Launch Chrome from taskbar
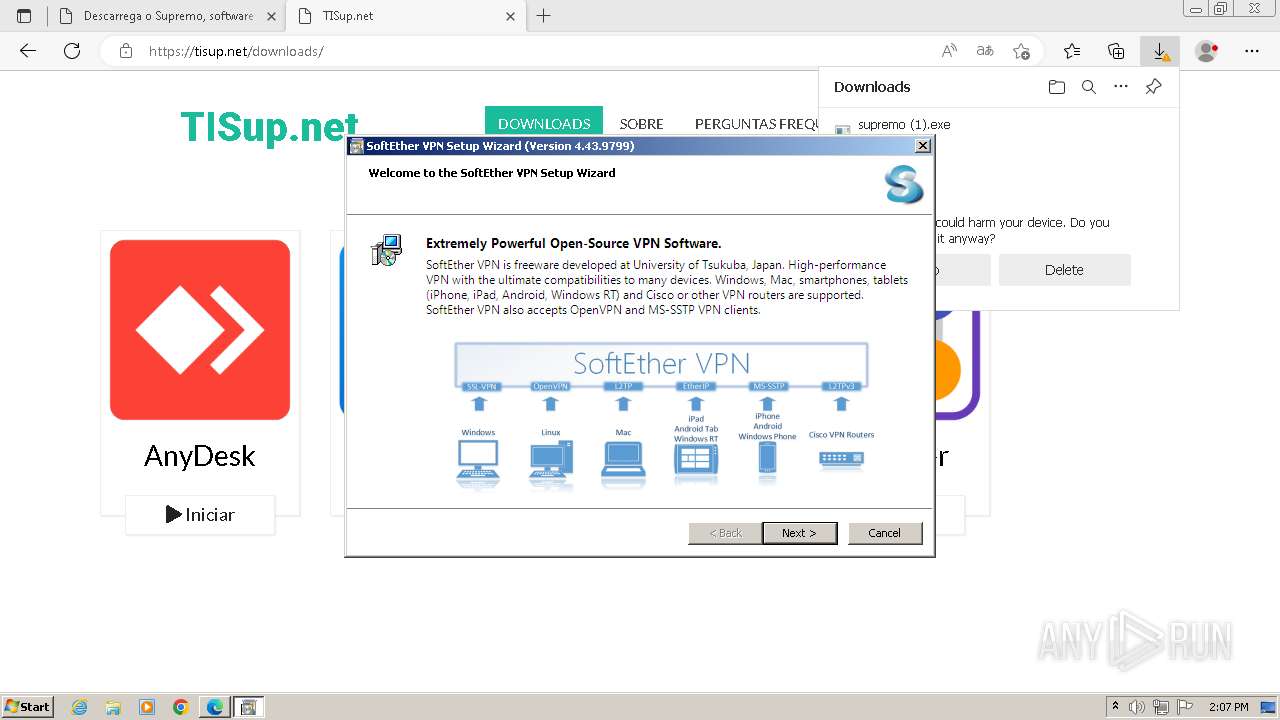1280x720 pixels. (x=180, y=707)
